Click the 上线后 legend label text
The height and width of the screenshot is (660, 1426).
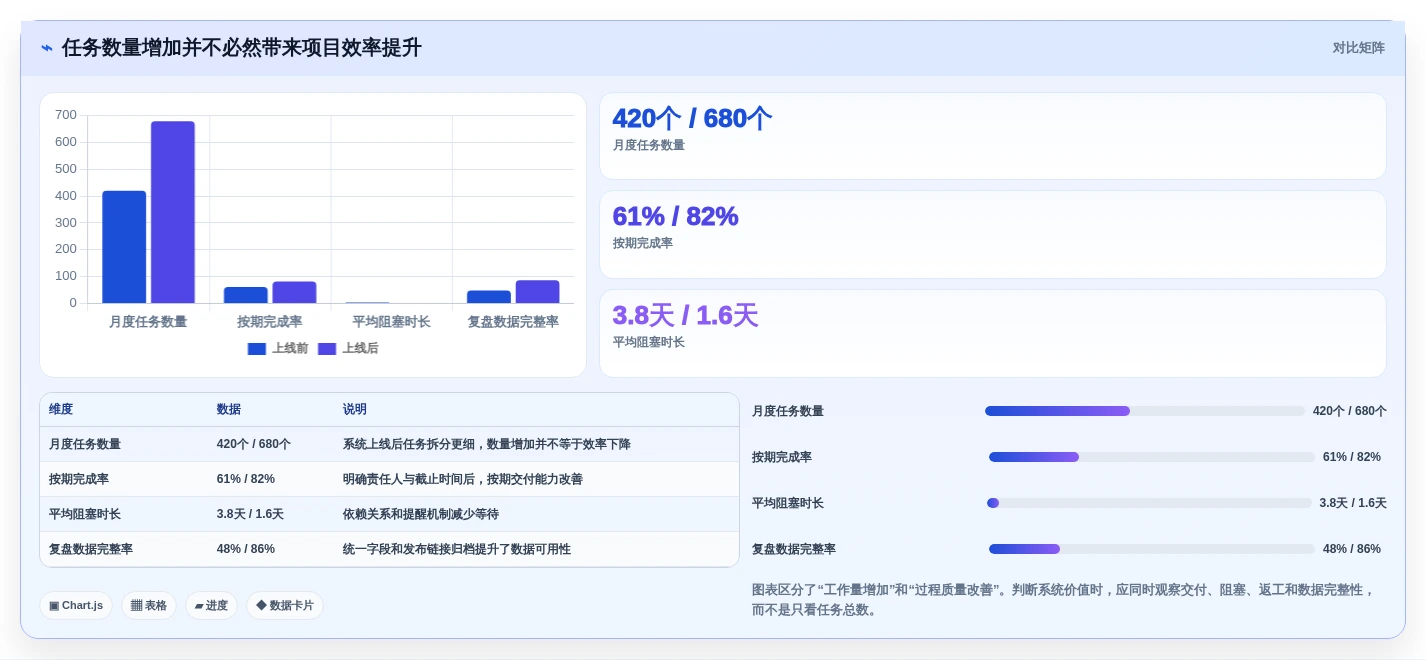tap(360, 349)
